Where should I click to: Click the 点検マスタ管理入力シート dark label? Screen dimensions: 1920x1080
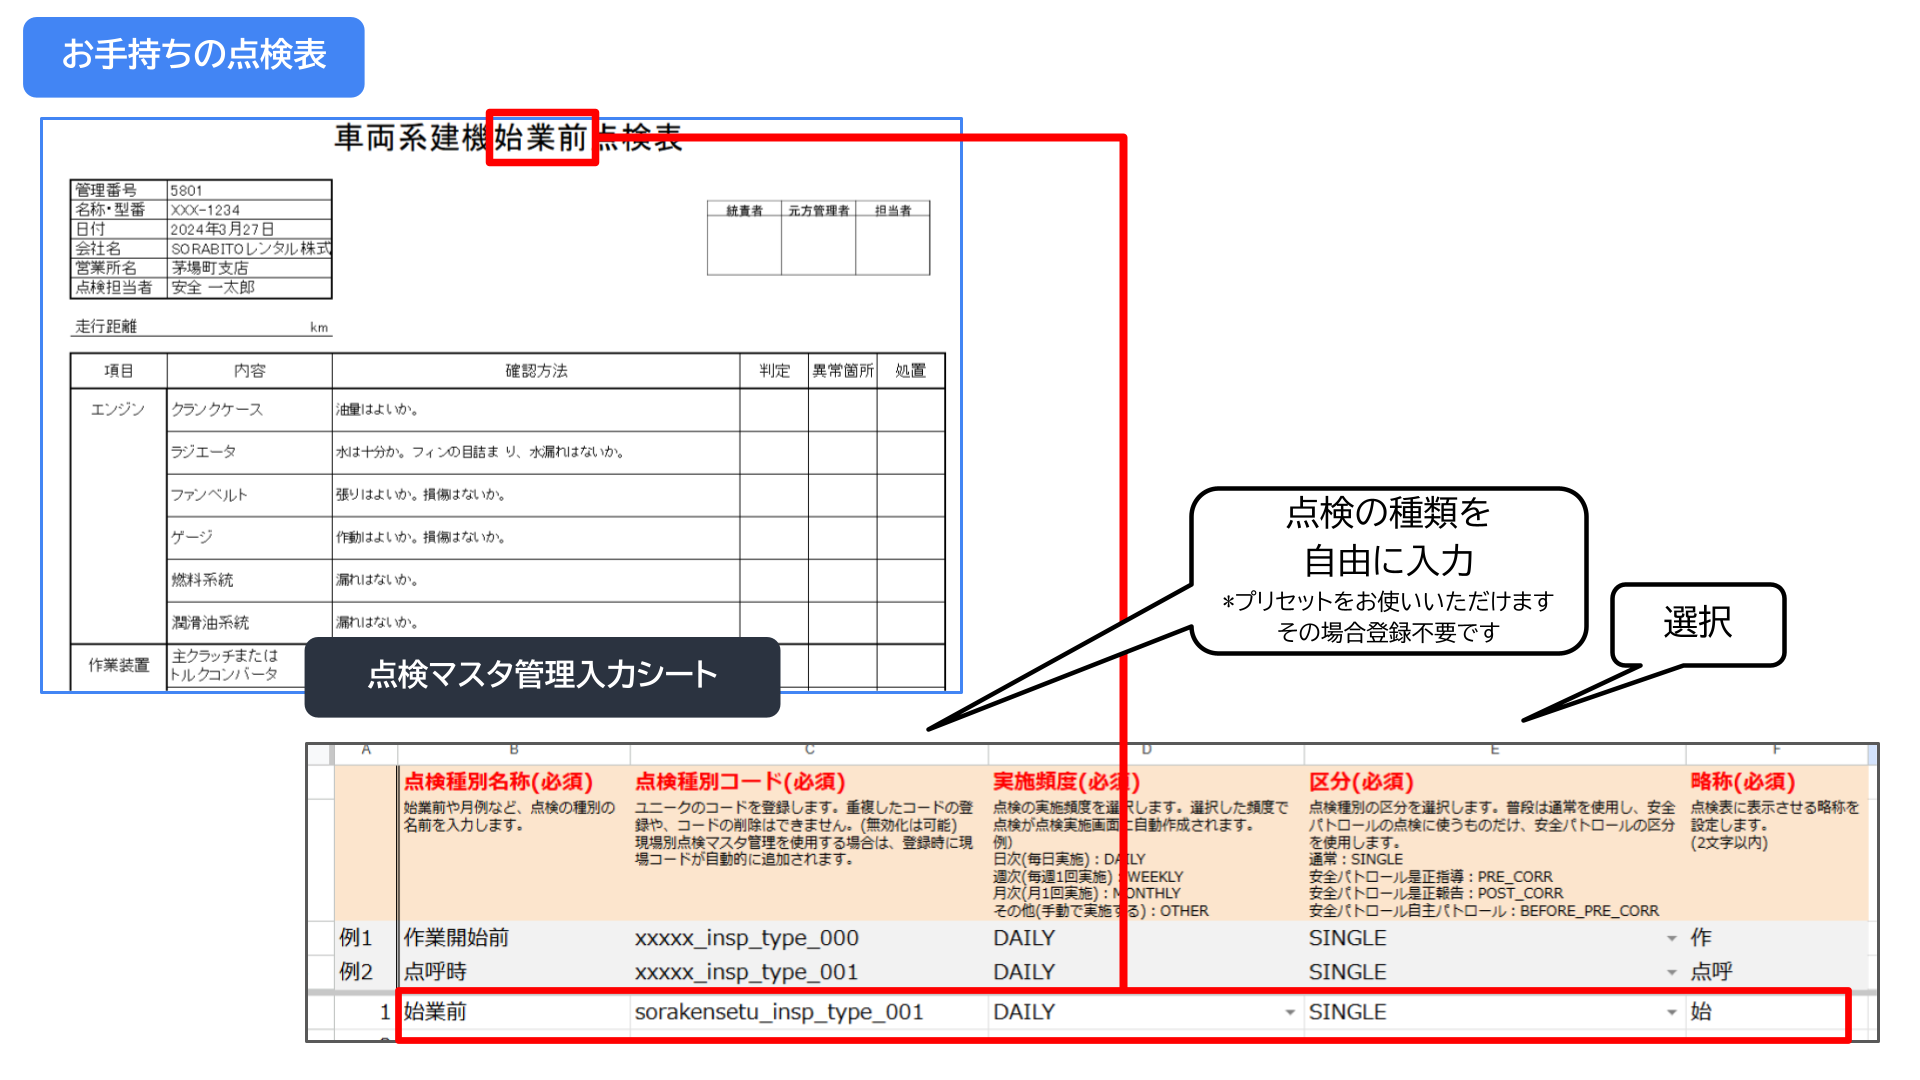(542, 676)
